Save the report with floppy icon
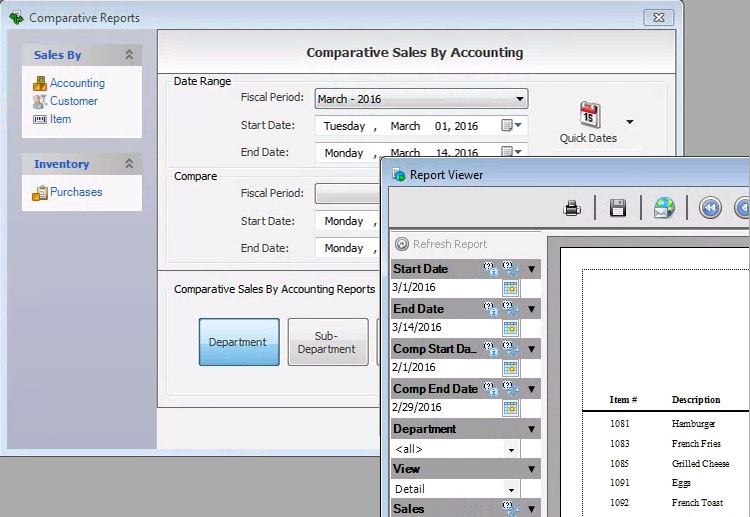This screenshot has width=750, height=517. [618, 208]
